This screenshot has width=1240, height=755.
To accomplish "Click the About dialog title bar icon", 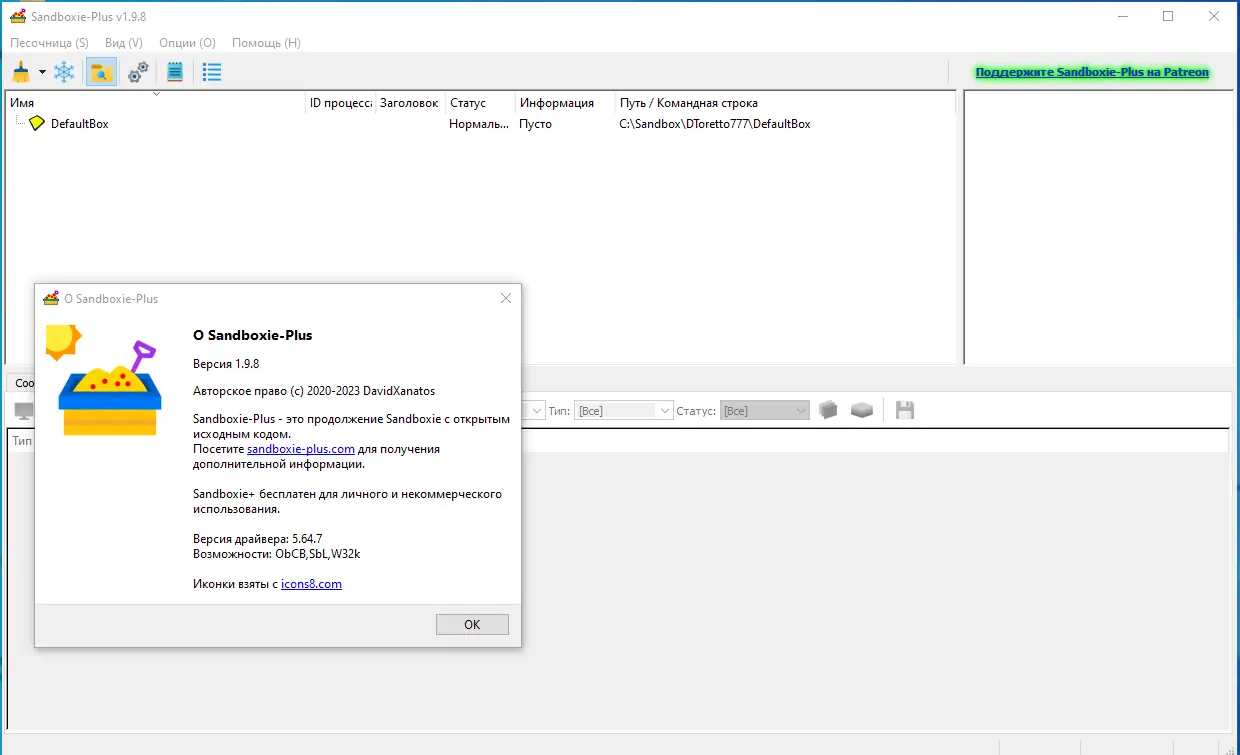I will point(51,298).
